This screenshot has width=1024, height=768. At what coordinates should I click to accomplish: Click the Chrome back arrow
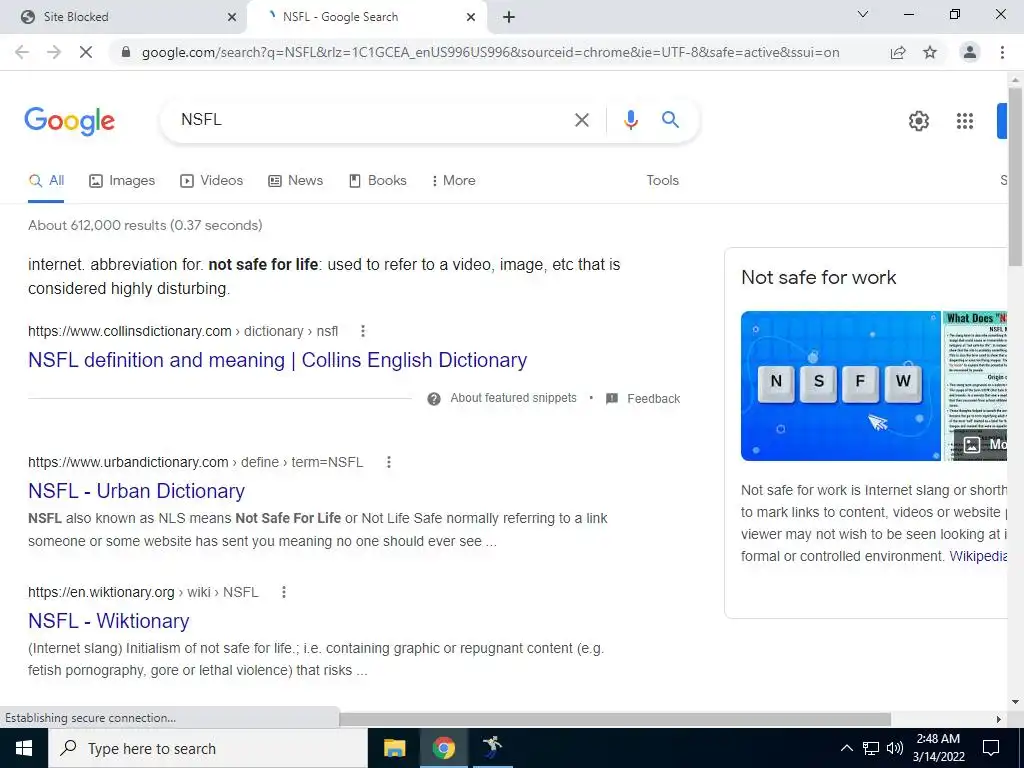[22, 52]
